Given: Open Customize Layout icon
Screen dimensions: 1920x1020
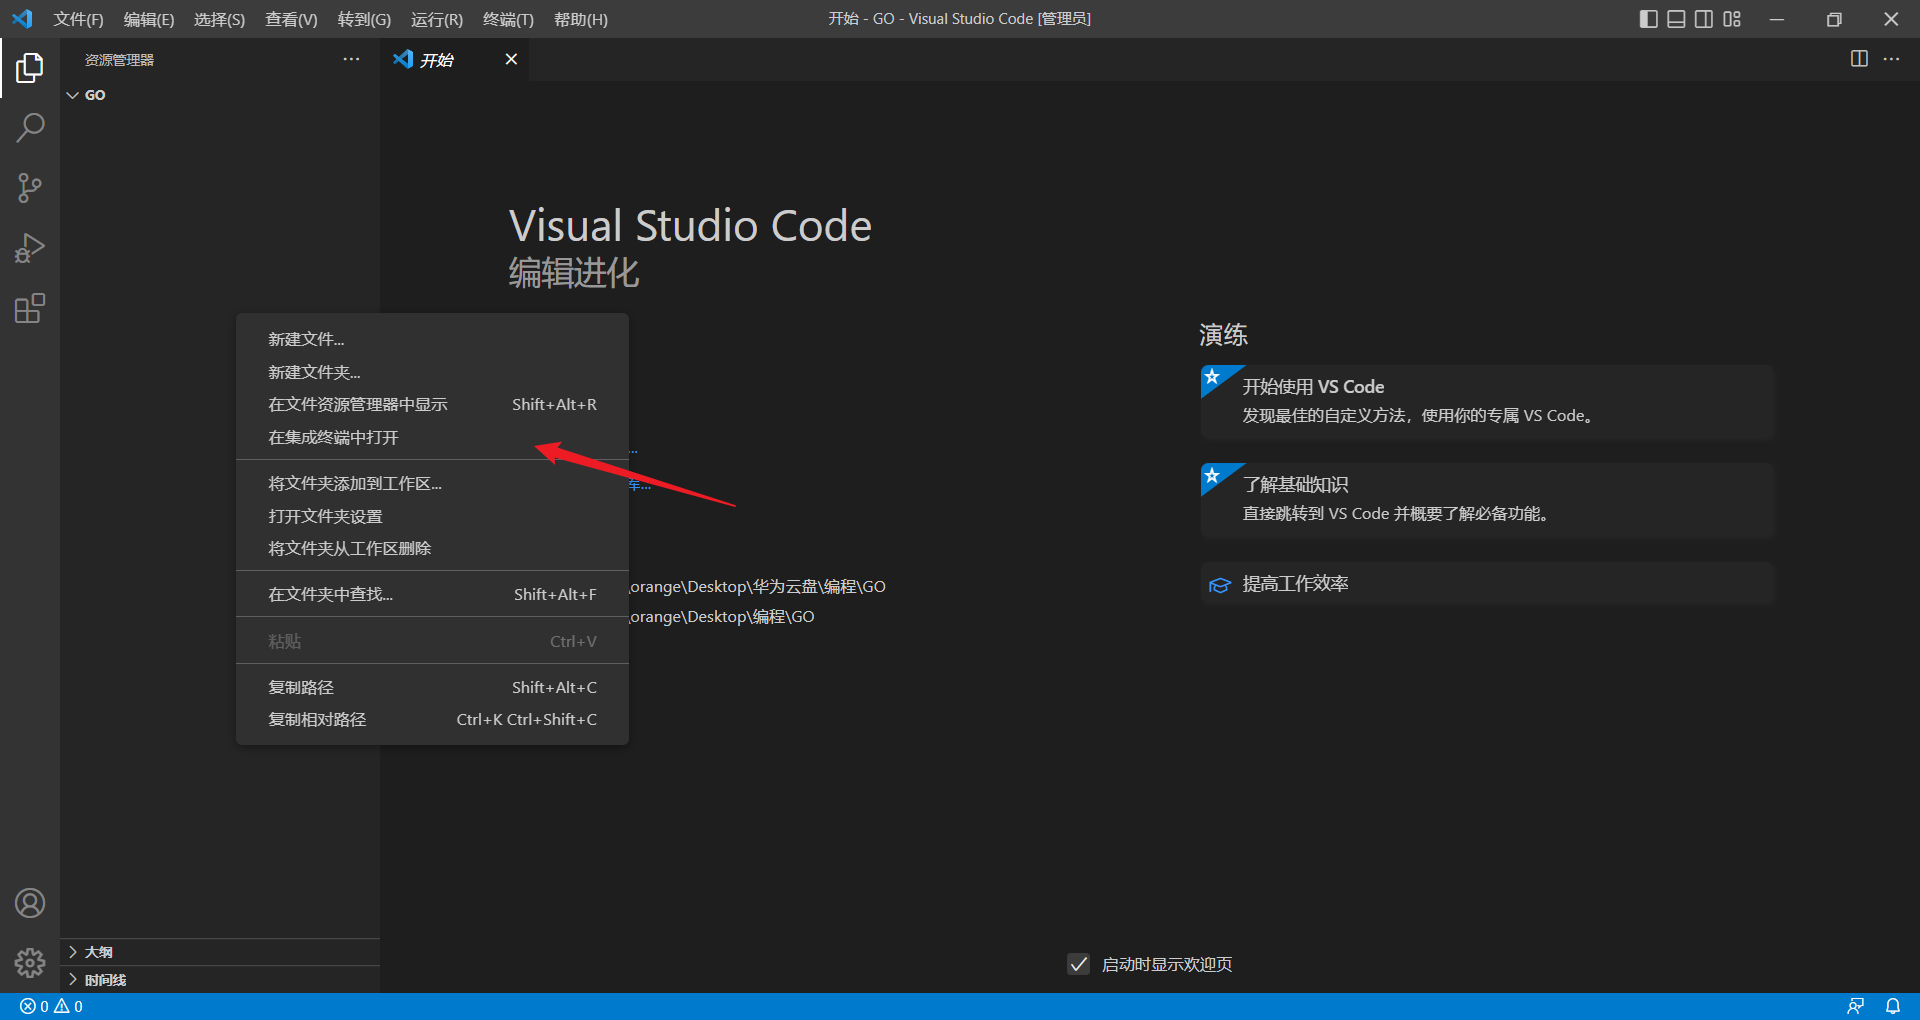Looking at the screenshot, I should [1732, 19].
